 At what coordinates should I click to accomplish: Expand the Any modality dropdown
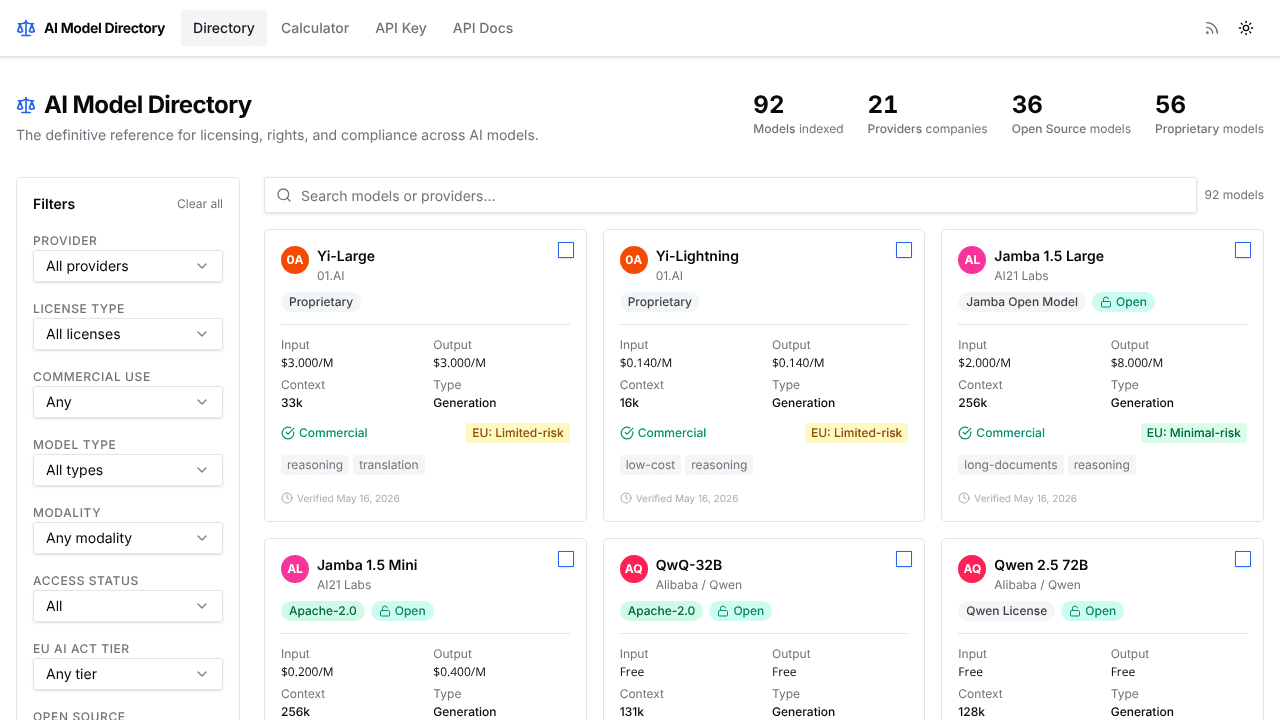128,538
